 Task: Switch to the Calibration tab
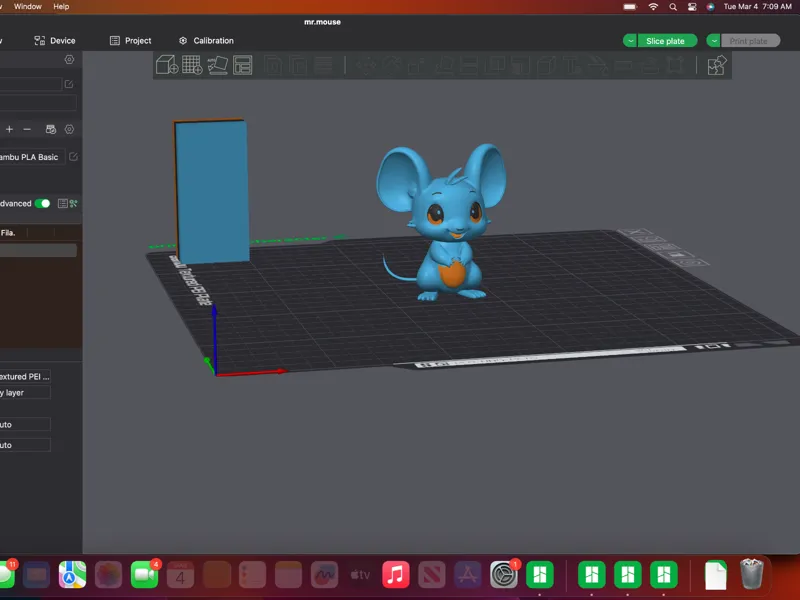tap(206, 41)
